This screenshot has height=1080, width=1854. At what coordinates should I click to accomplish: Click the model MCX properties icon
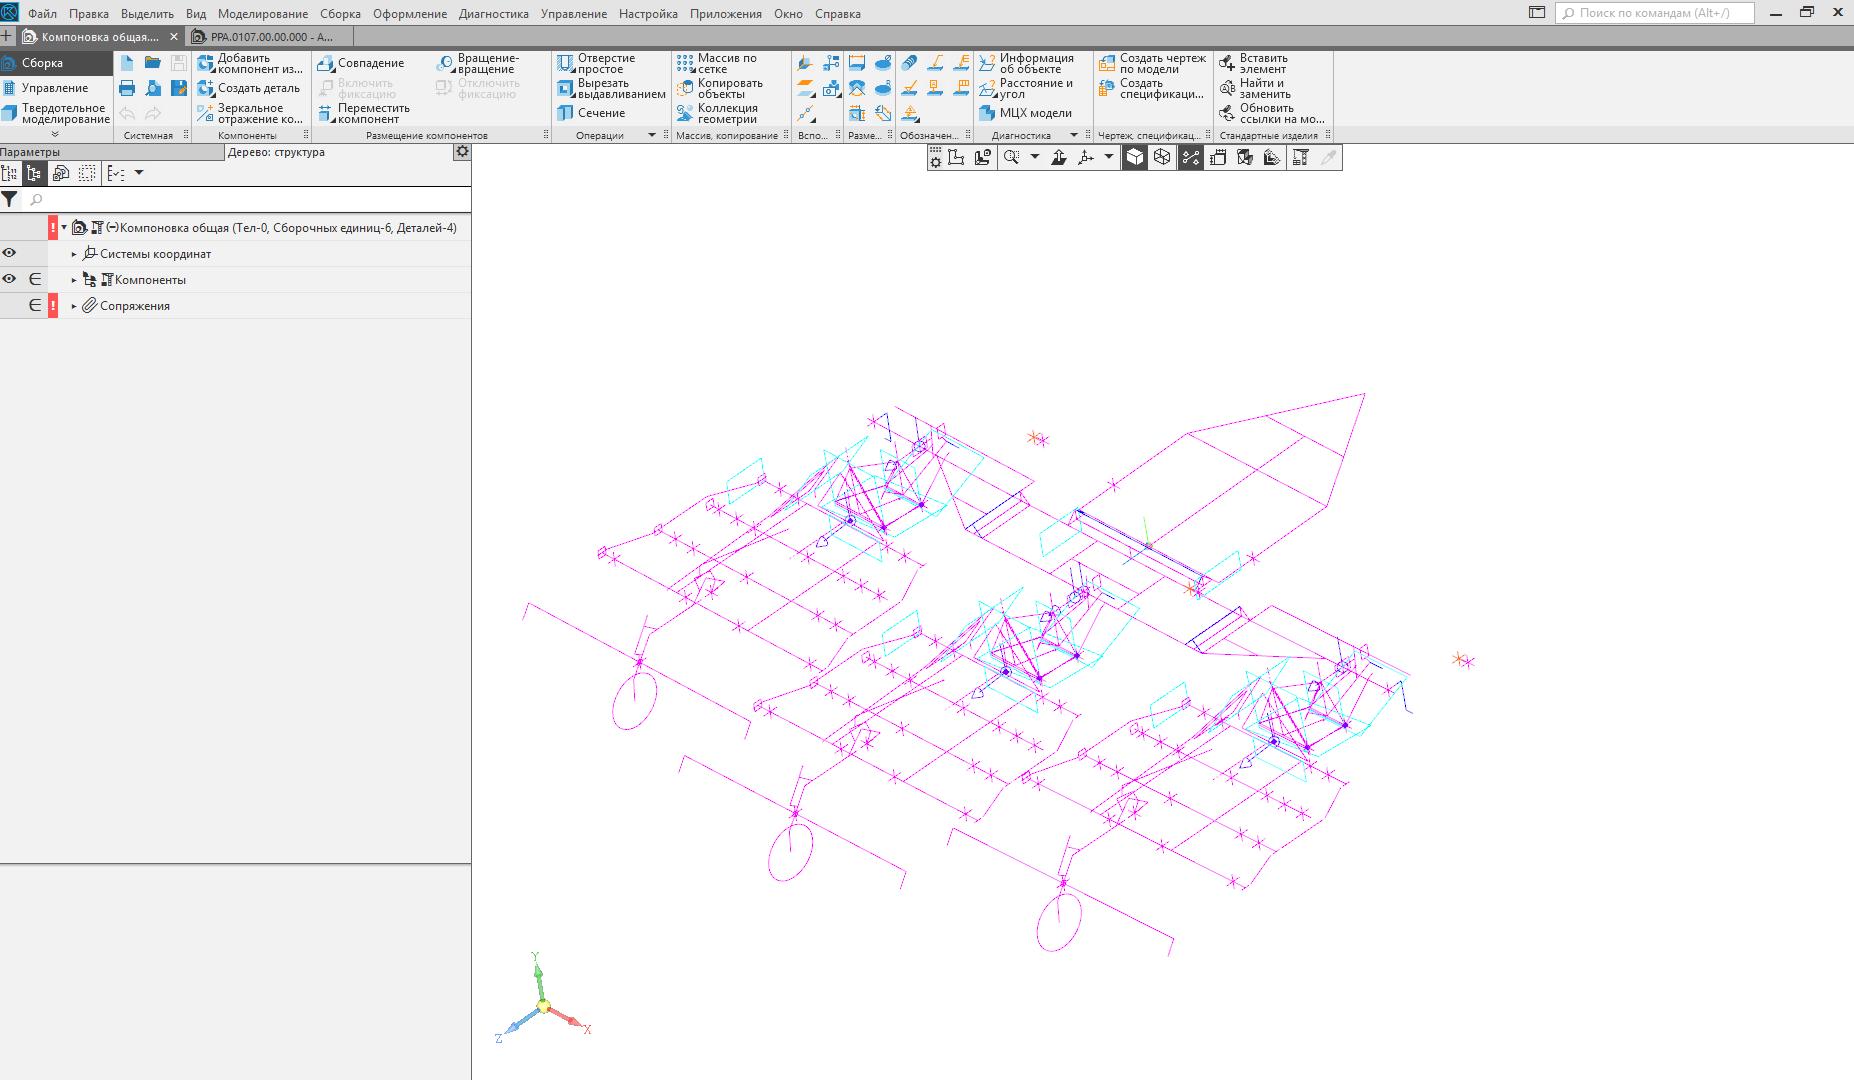[987, 113]
